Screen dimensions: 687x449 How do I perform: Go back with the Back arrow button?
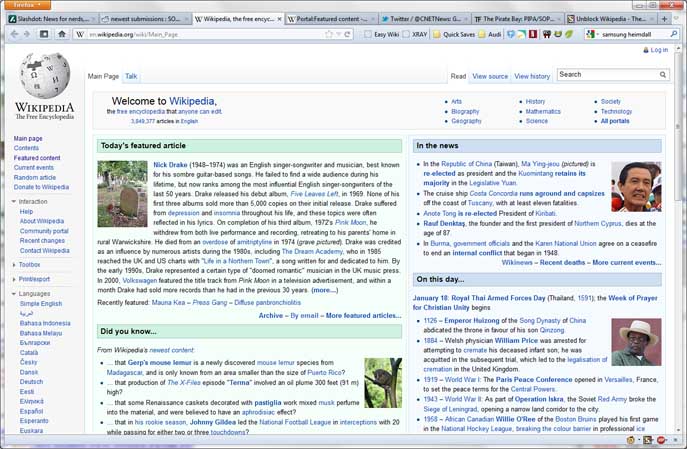click(x=14, y=34)
